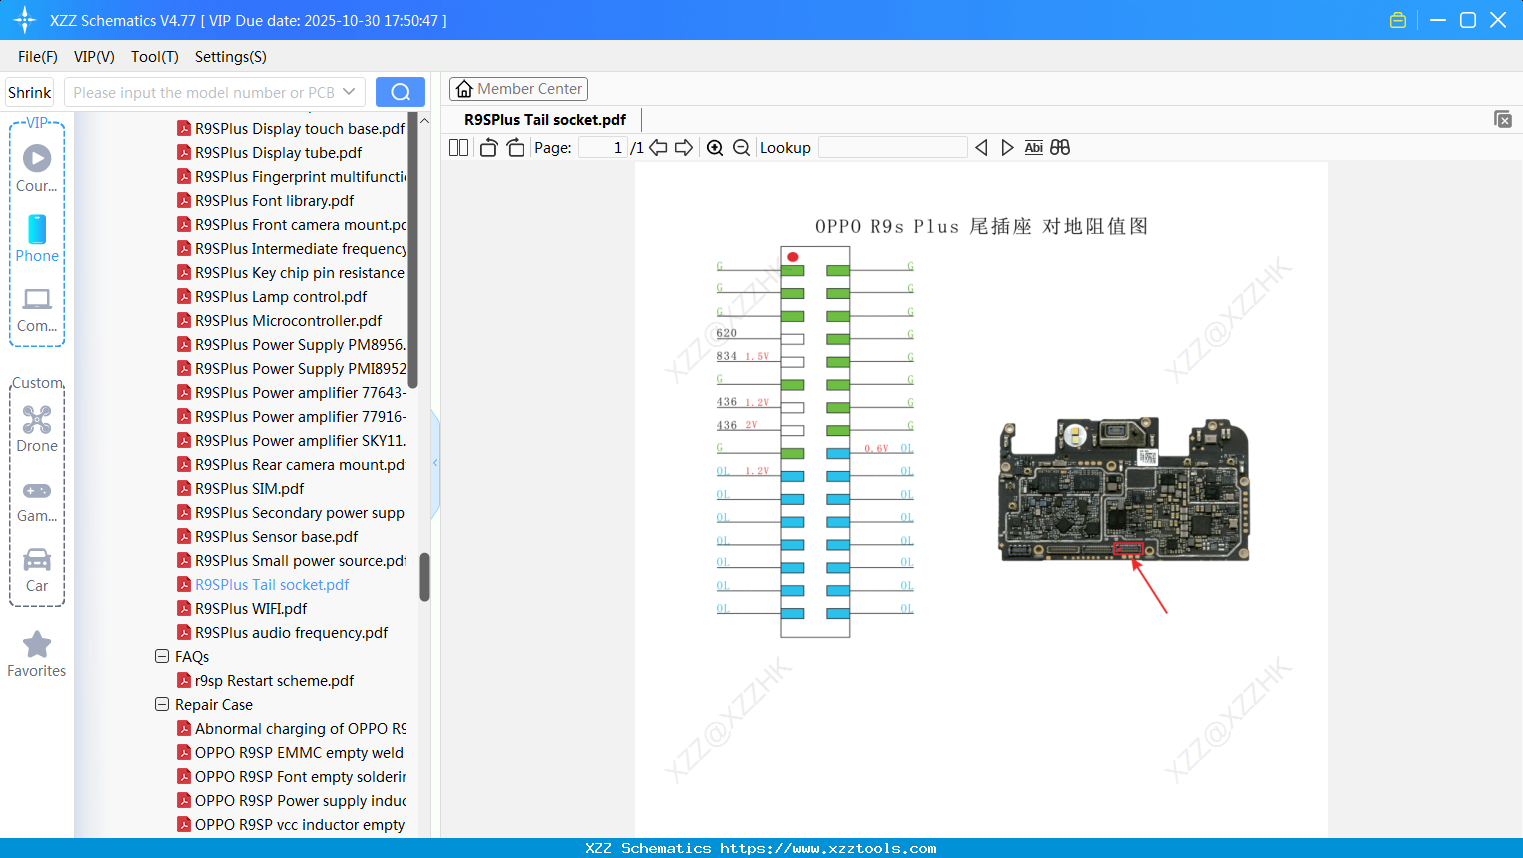Click the Abi text selection icon
The width and height of the screenshot is (1523, 858).
pos(1033,148)
